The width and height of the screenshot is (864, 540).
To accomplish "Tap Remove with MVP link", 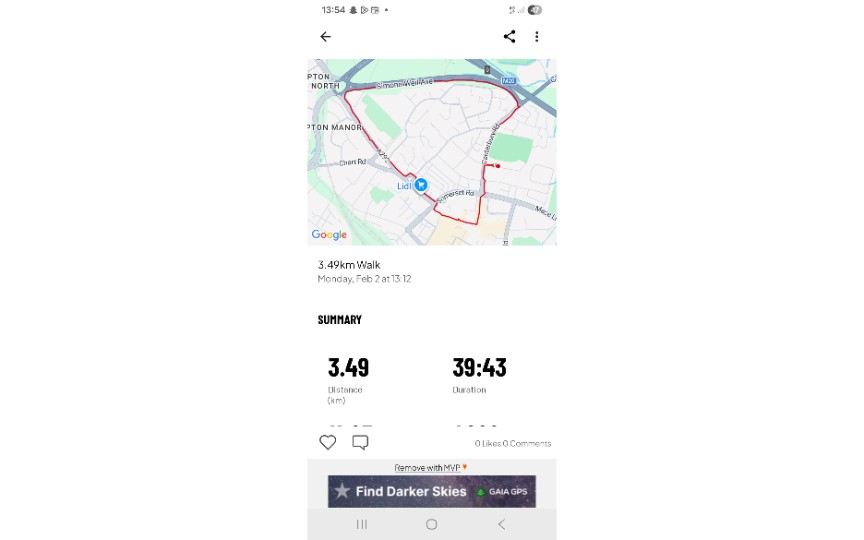I will click(x=430, y=467).
